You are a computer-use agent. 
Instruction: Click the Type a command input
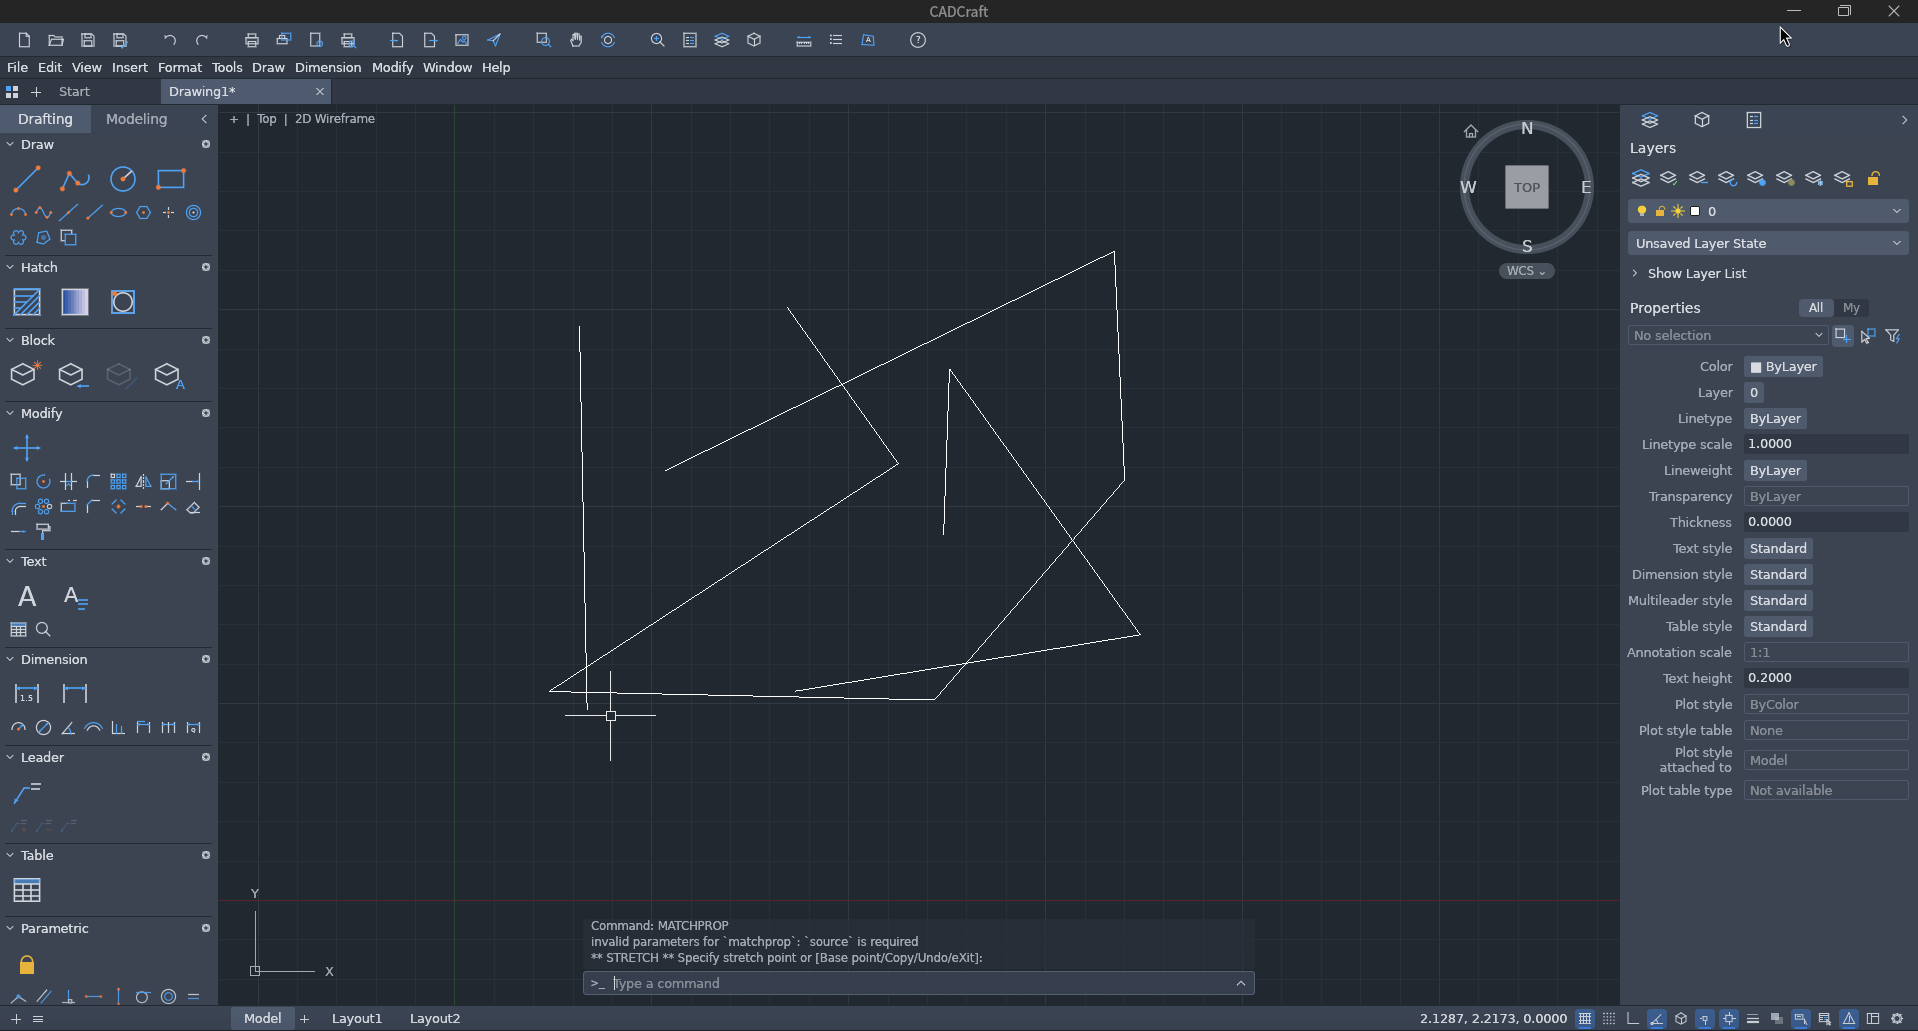[x=918, y=983]
